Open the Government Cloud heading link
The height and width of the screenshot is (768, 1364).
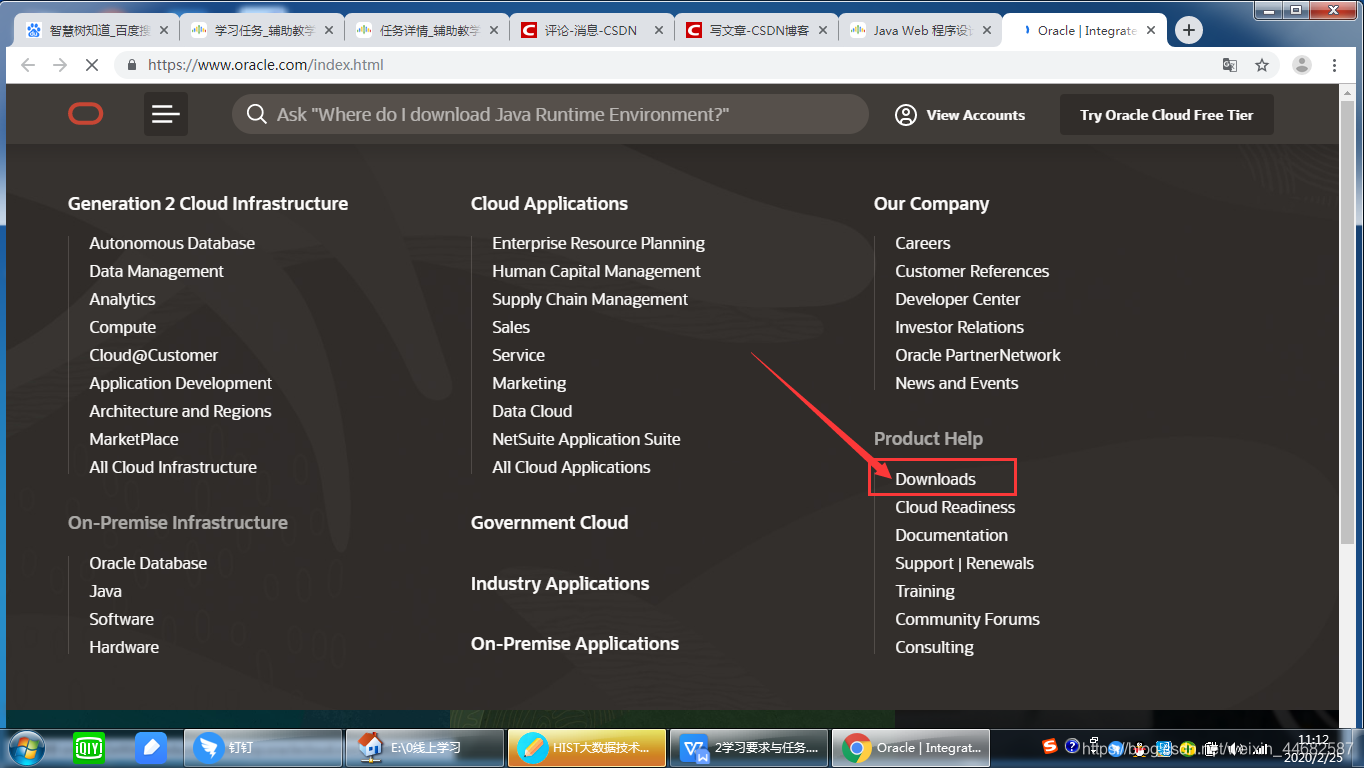coord(549,523)
